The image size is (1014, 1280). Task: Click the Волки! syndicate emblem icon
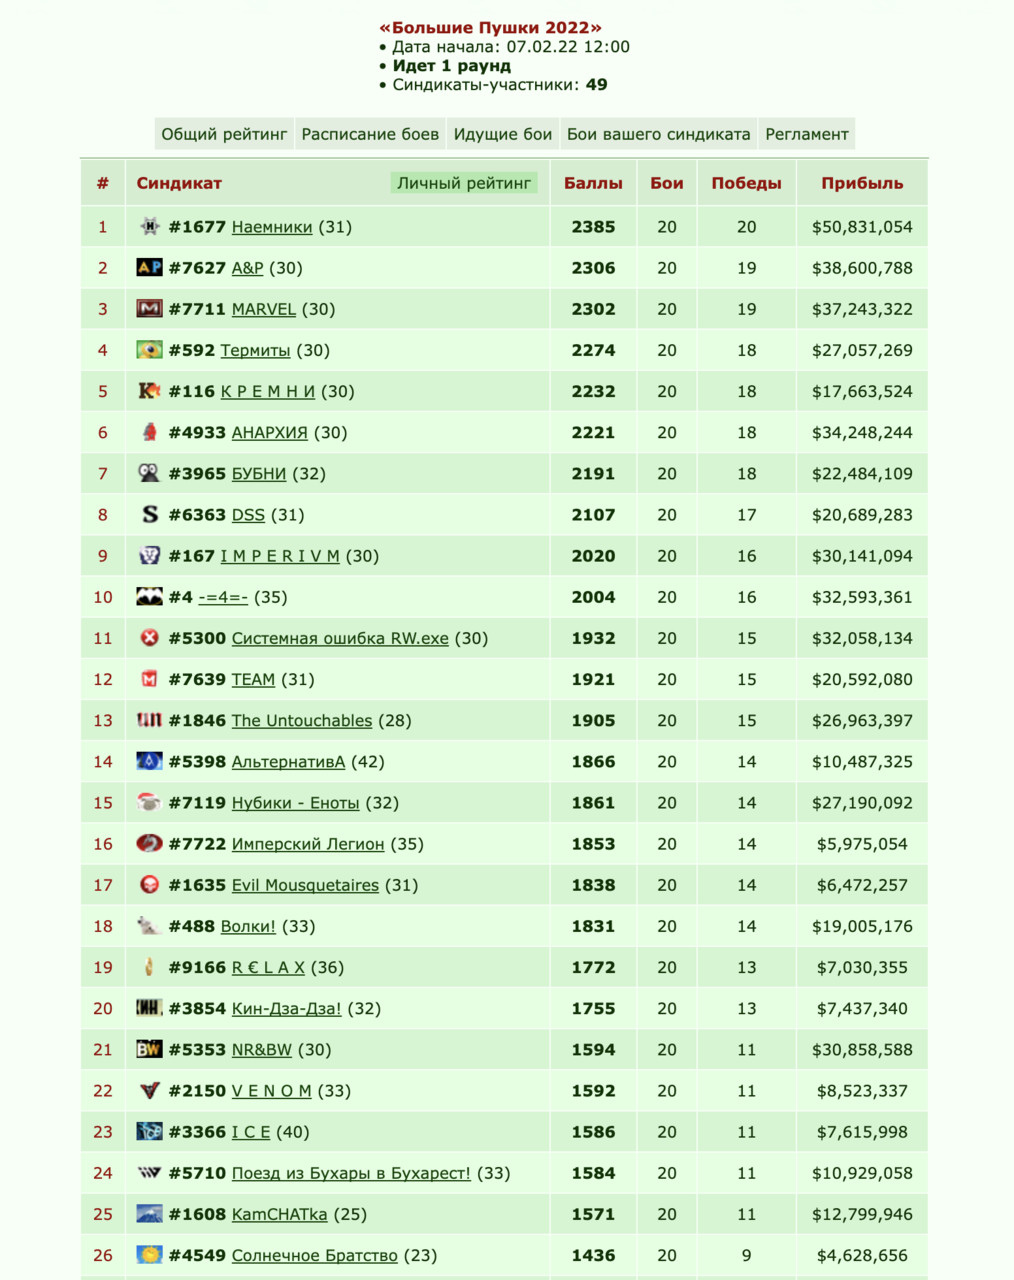coord(149,926)
